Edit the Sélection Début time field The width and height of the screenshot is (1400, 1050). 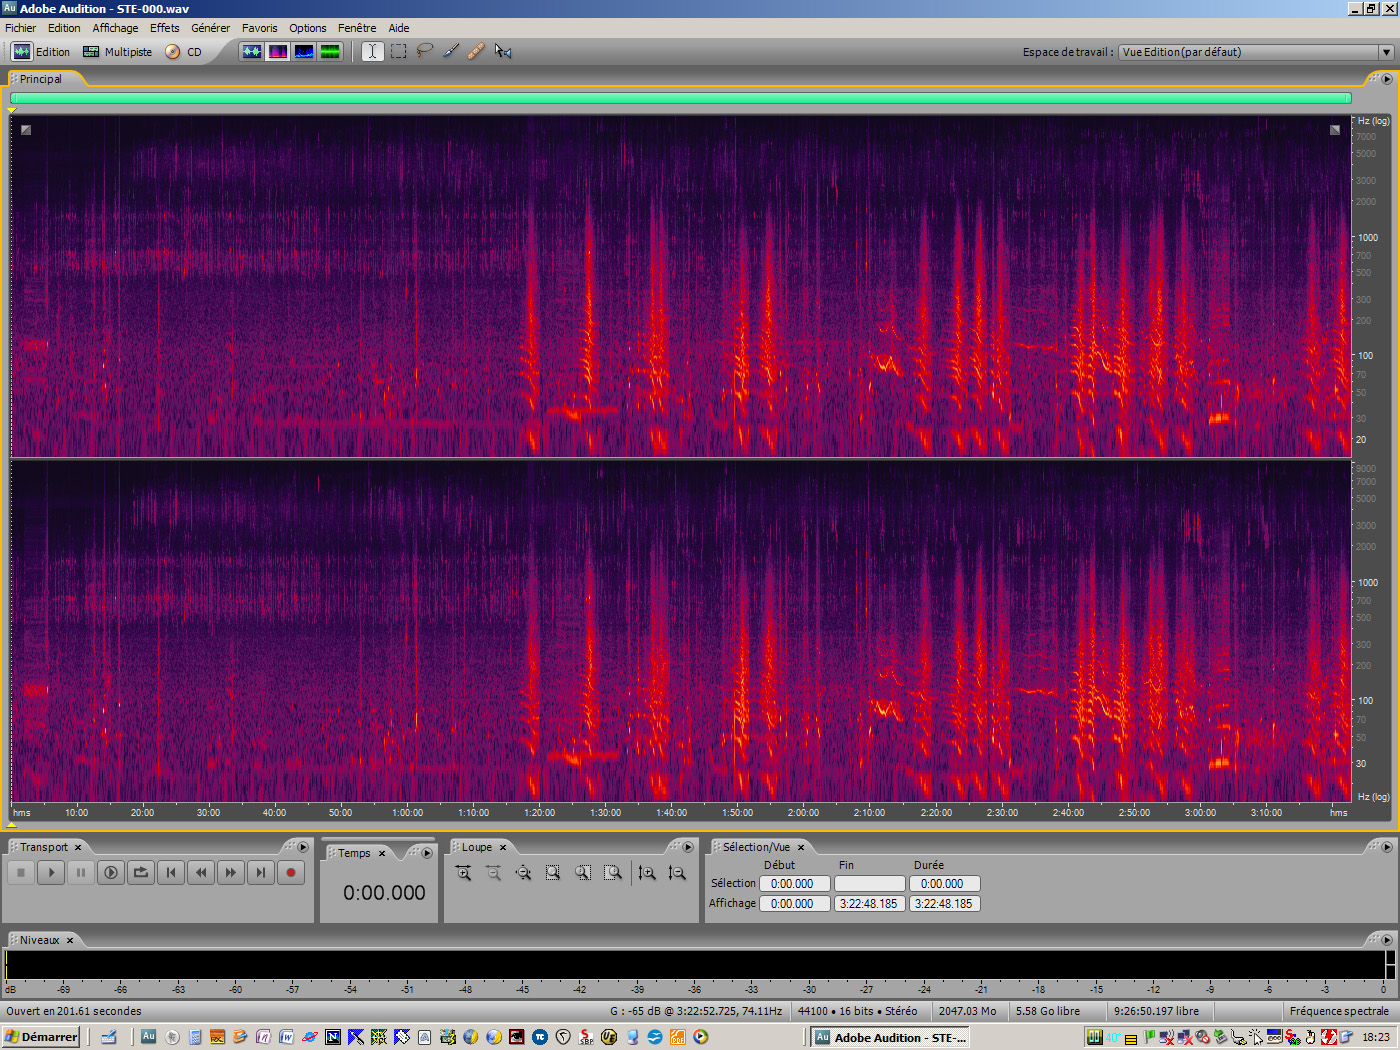795,883
